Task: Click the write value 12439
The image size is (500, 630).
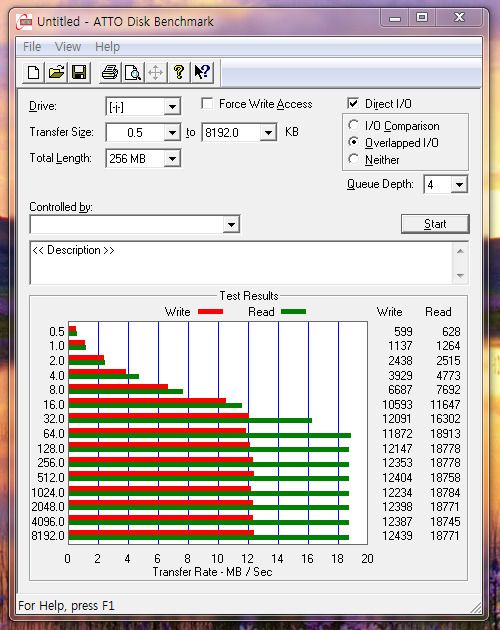Action: pyautogui.click(x=397, y=536)
